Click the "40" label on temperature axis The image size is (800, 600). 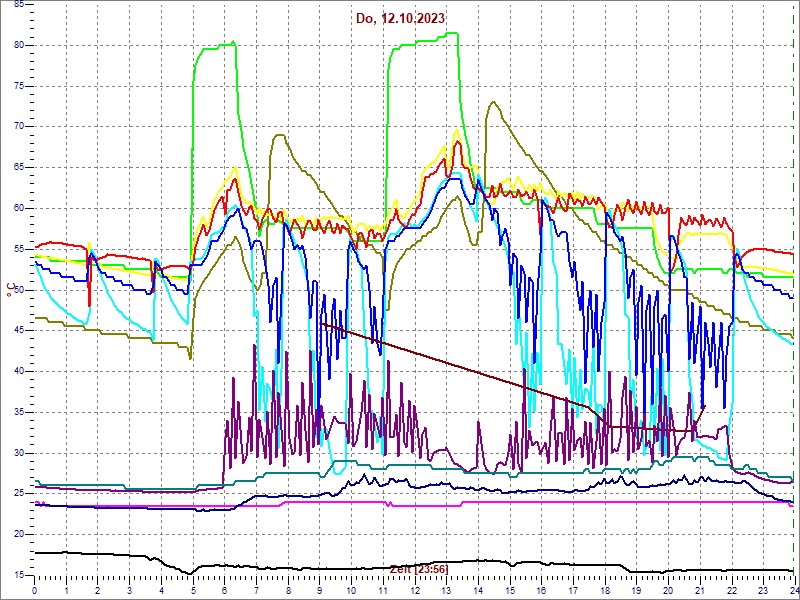point(18,372)
